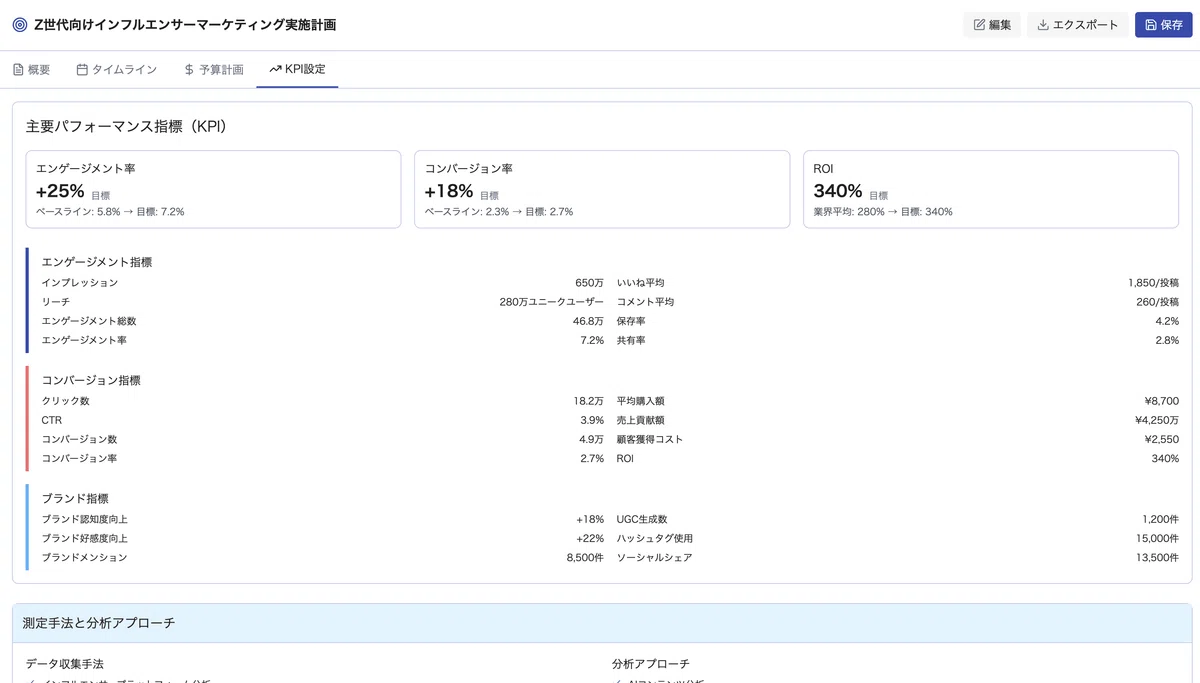Click the pencil icon in the 編集 button

[980, 25]
